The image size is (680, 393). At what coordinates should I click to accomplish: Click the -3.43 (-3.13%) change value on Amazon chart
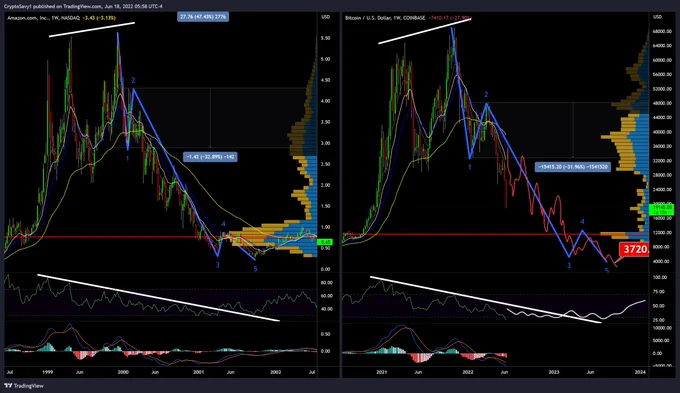pyautogui.click(x=99, y=18)
